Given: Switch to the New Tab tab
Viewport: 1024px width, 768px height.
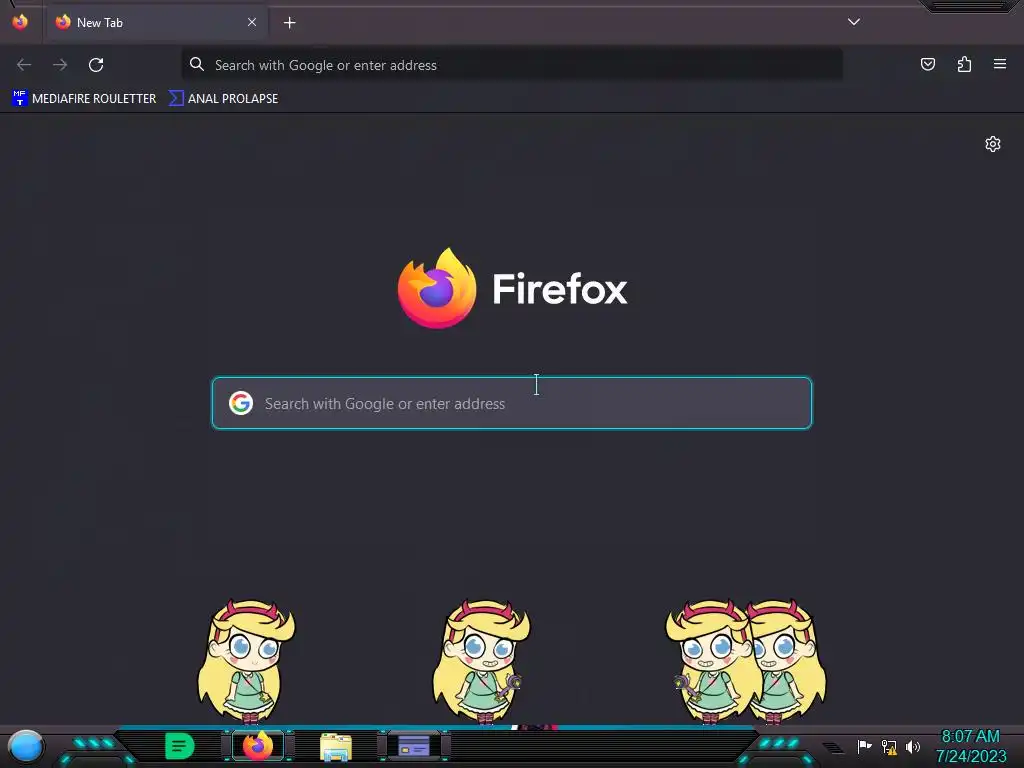Looking at the screenshot, I should pos(156,23).
